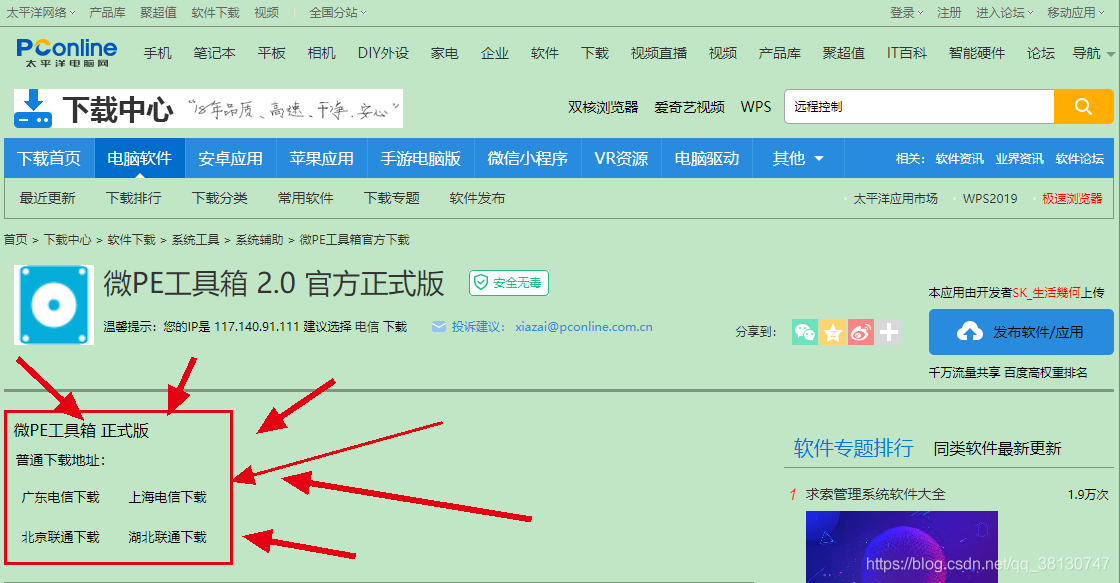Click the download center tray icon
The width and height of the screenshot is (1120, 583).
(x=33, y=109)
